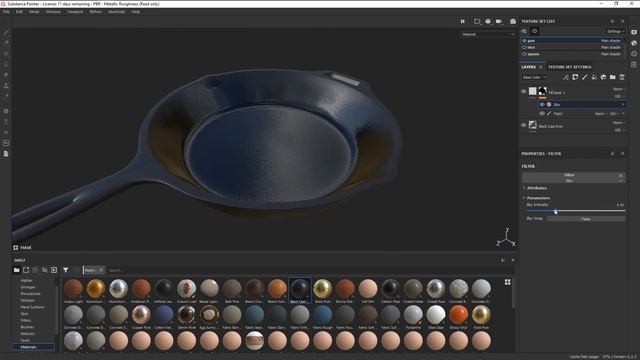Select the Smudge tool in left toolbar
Viewport: 640px width, 360px height.
[6, 75]
